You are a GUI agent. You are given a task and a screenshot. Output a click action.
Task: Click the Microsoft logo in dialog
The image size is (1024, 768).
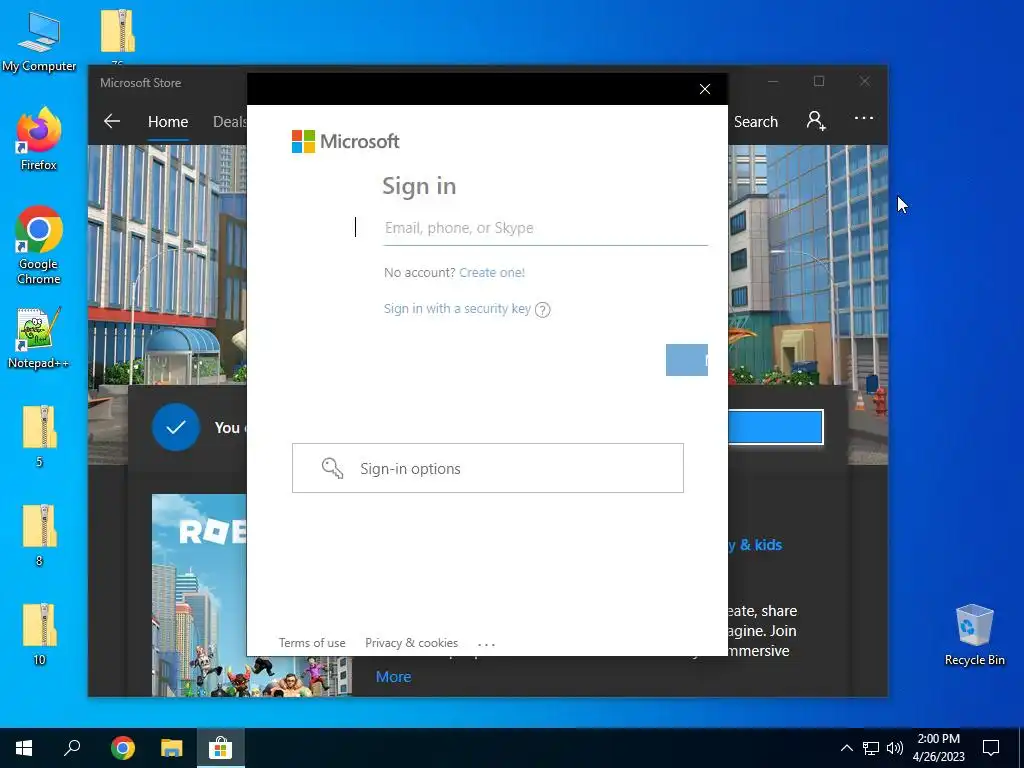[x=345, y=141]
